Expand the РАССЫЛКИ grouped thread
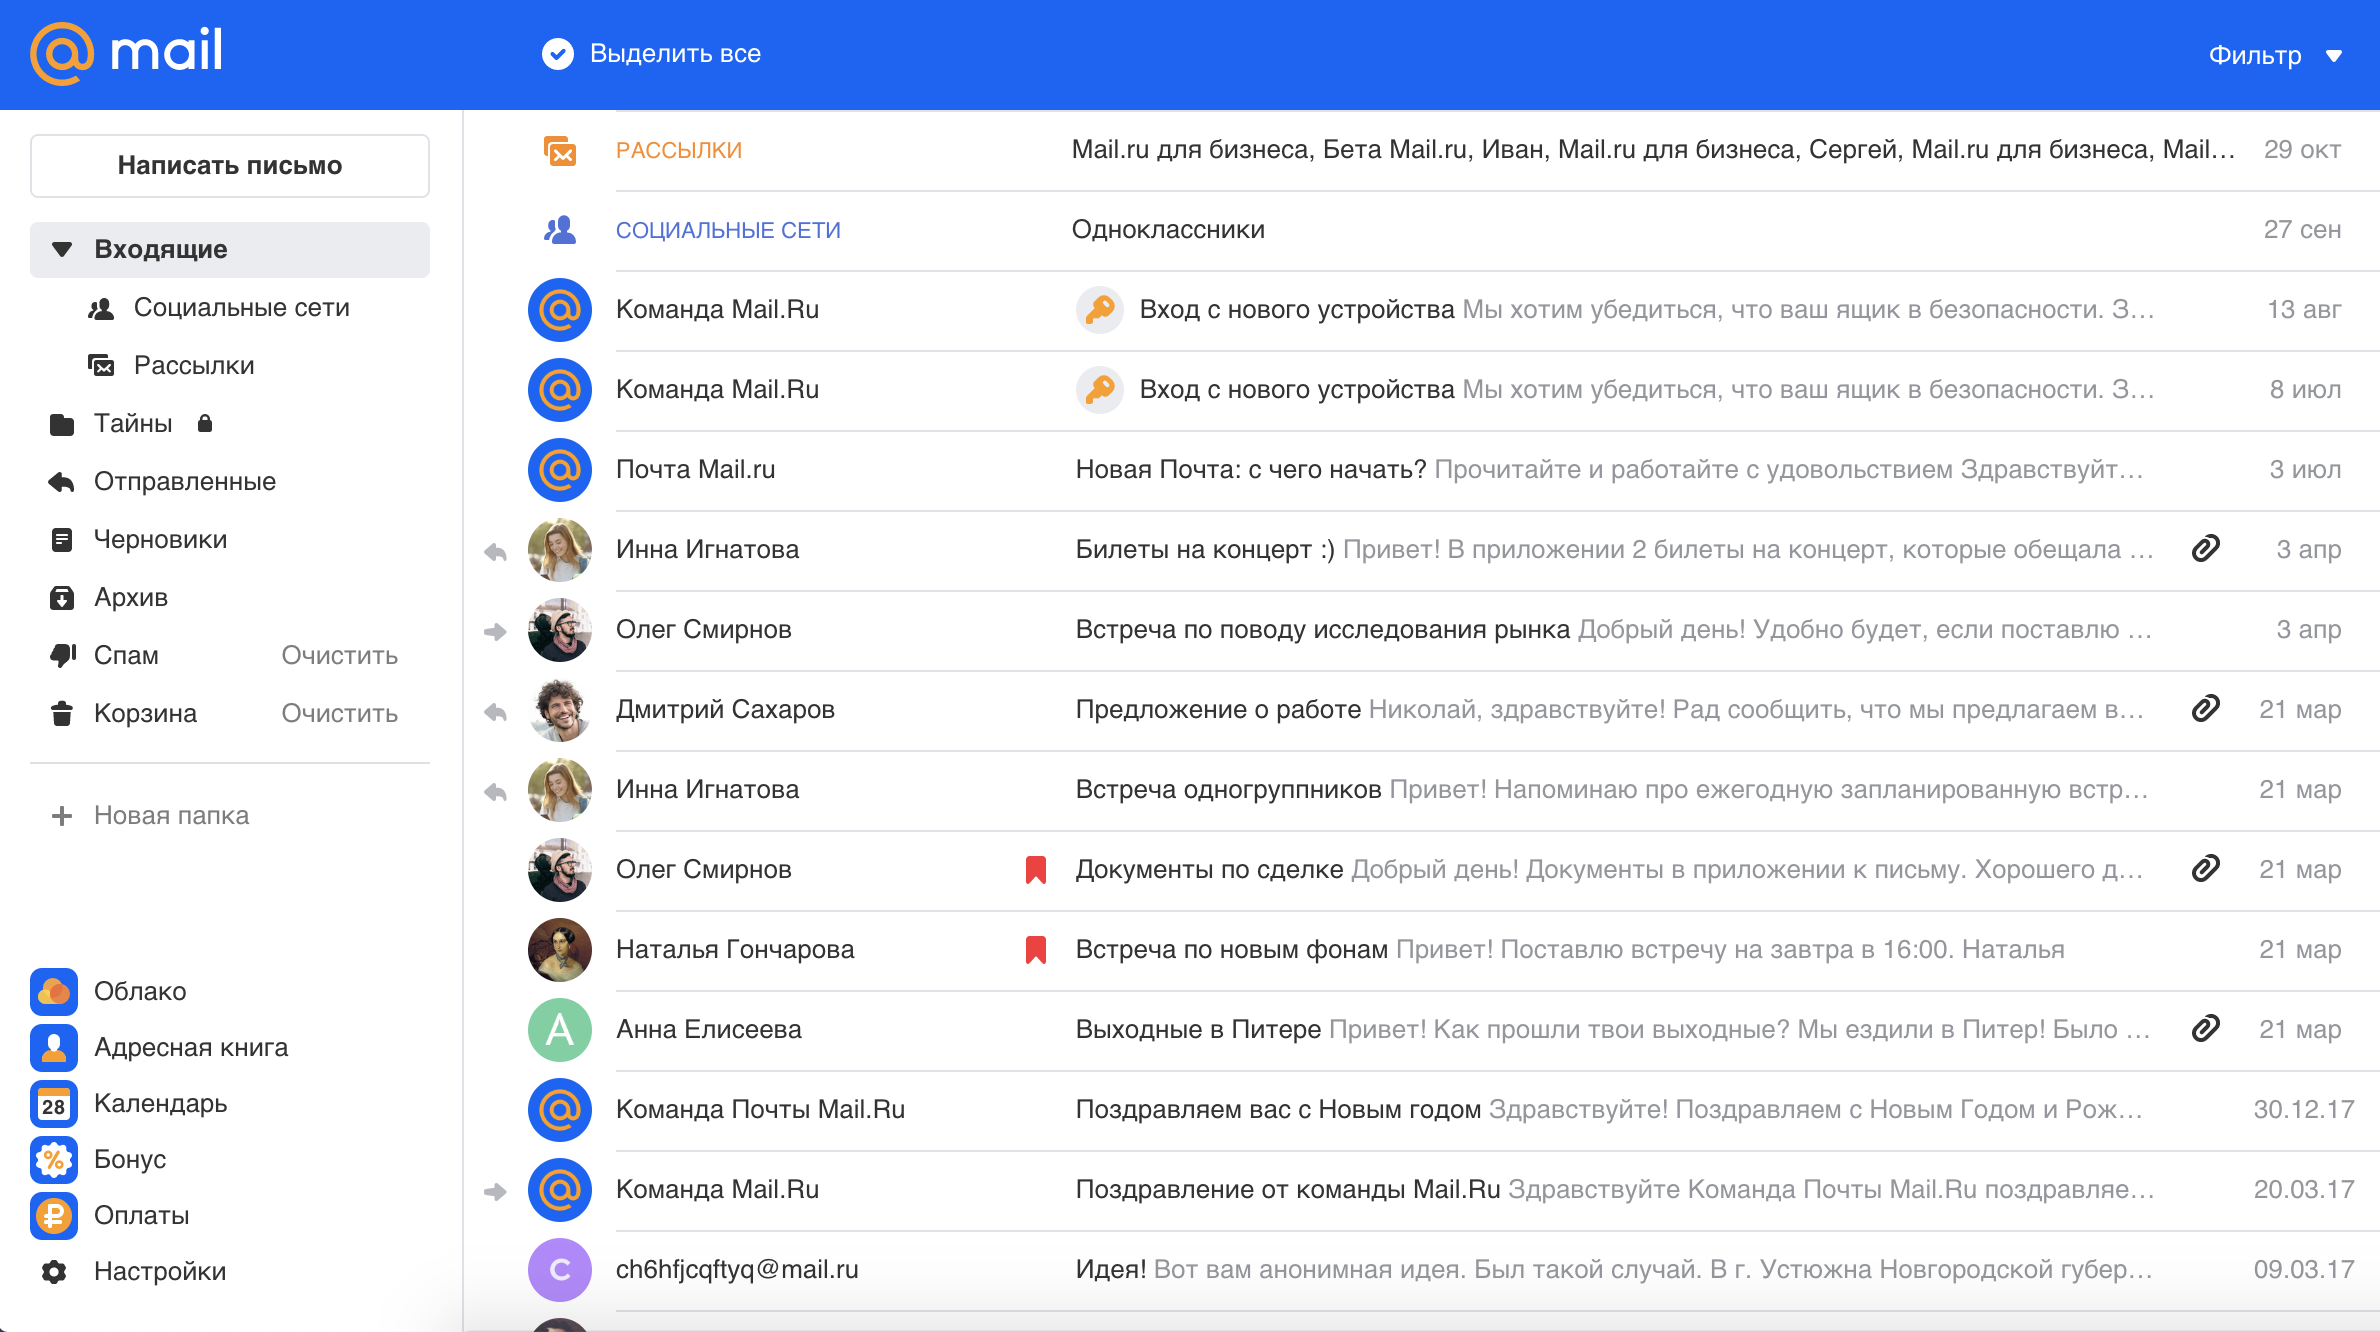This screenshot has width=2380, height=1332. pyautogui.click(x=679, y=151)
